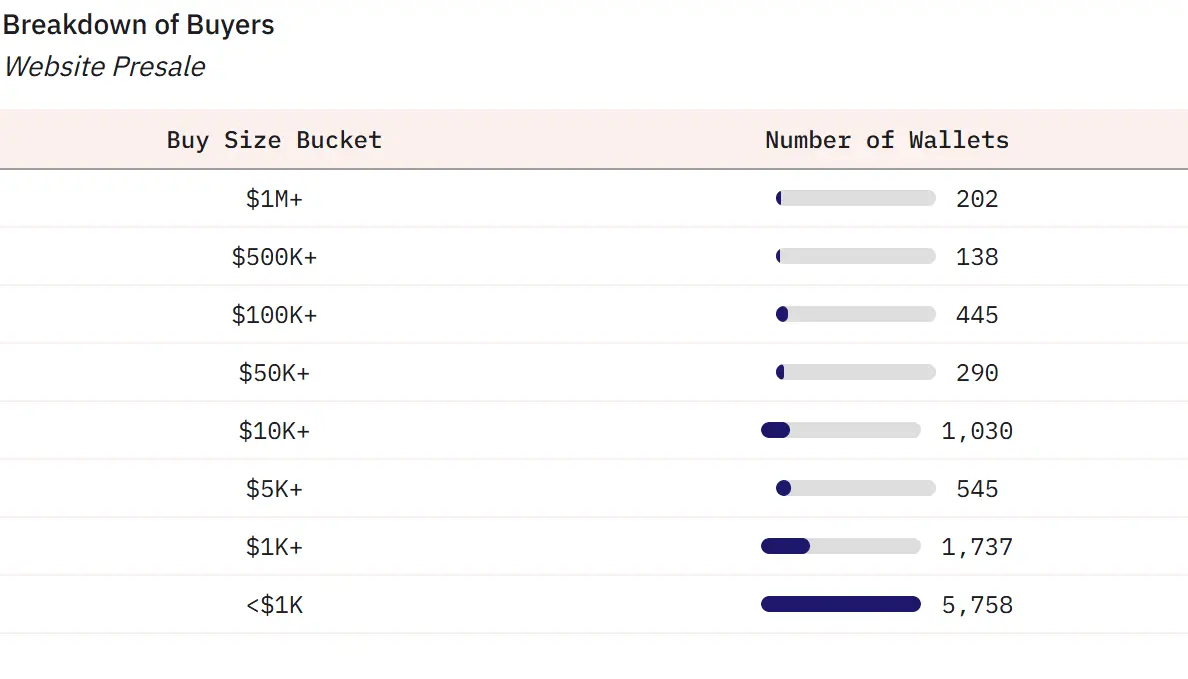Click the wallet count value 138
Screen dimensions: 1188x679
tap(977, 257)
